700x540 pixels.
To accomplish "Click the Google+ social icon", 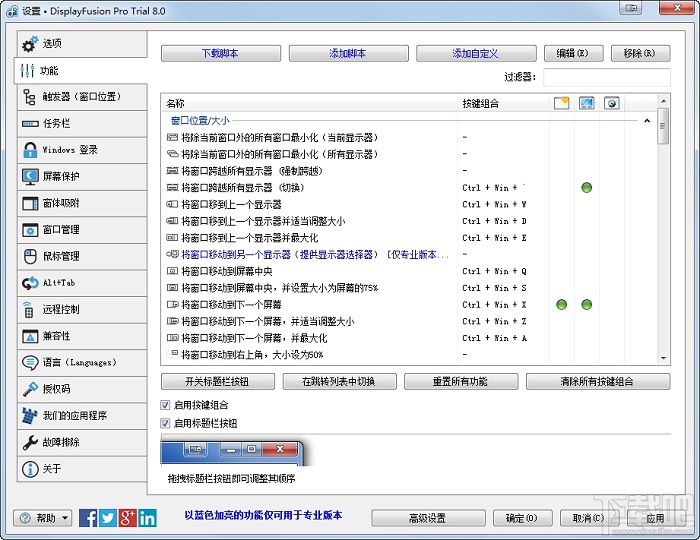I will (x=128, y=517).
